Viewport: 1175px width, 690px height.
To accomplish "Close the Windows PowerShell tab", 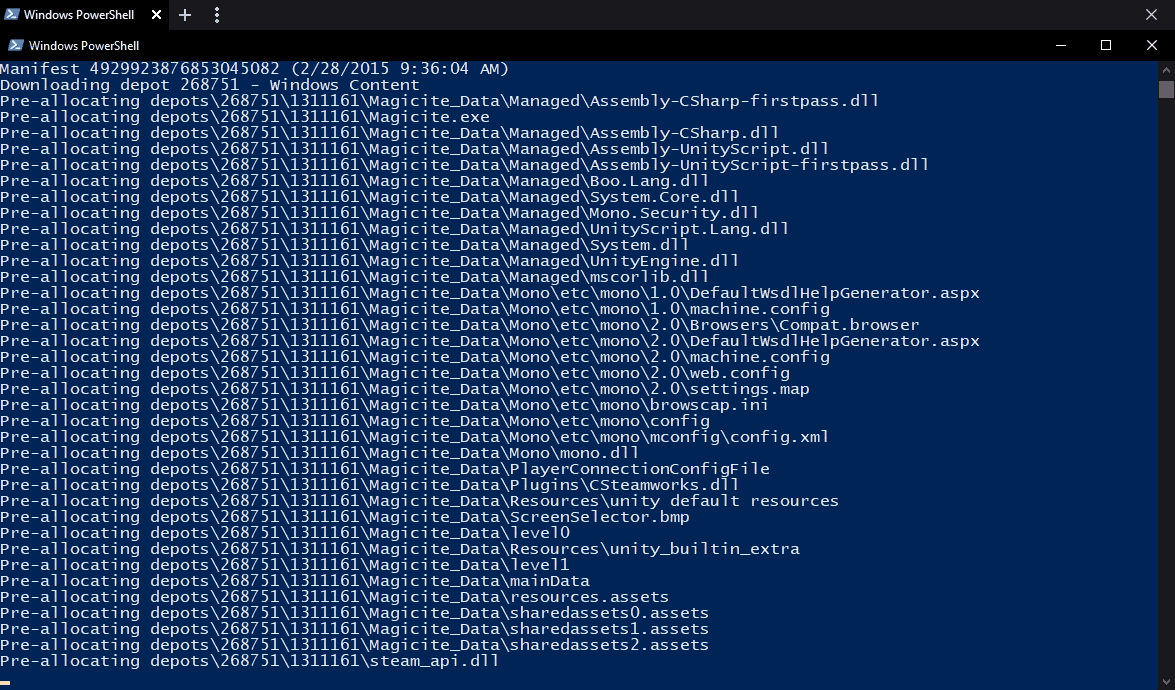I will pos(155,15).
